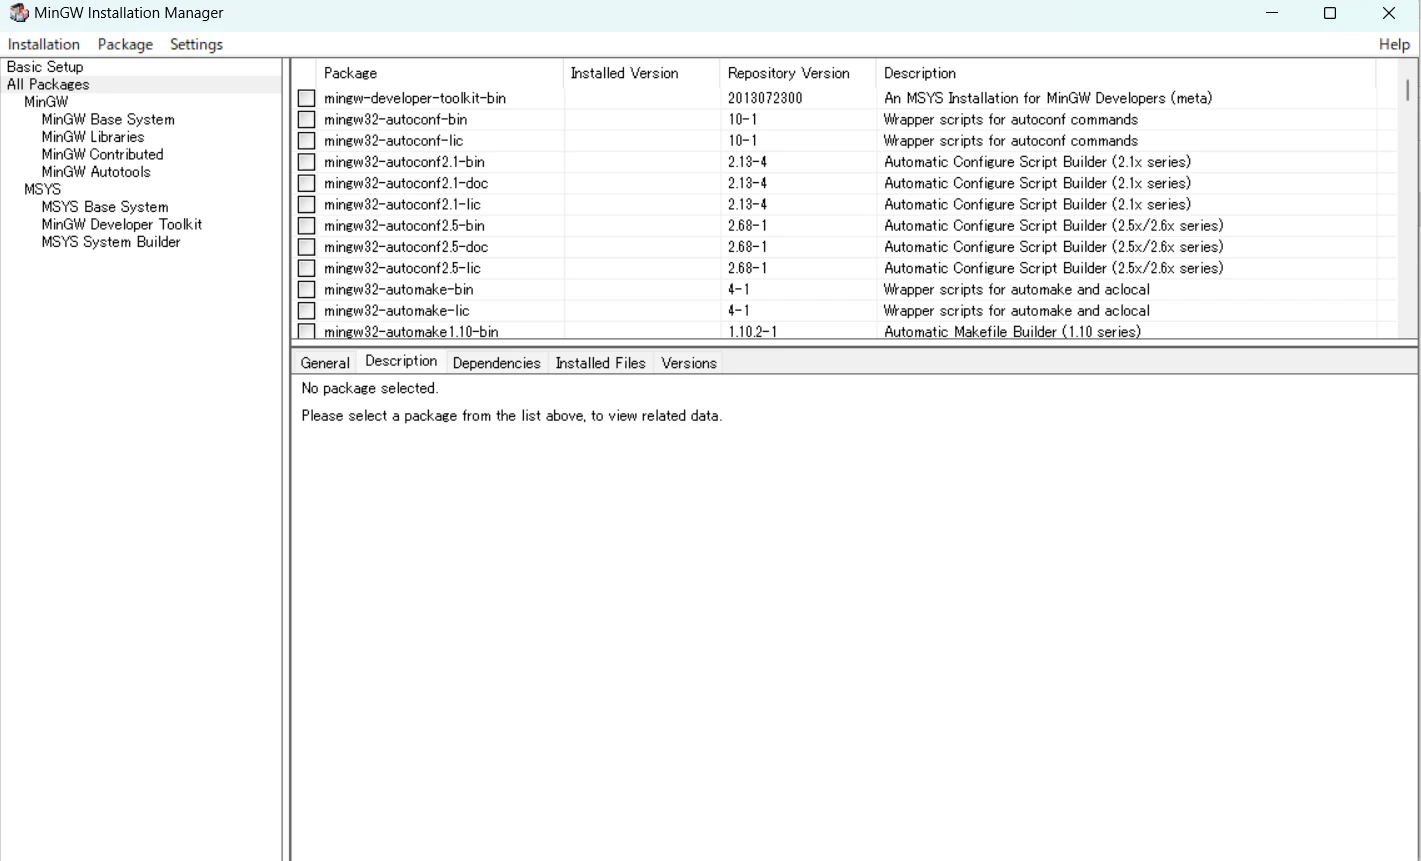This screenshot has width=1421, height=861.
Task: Select MinGW Autotools category
Action: pos(96,172)
